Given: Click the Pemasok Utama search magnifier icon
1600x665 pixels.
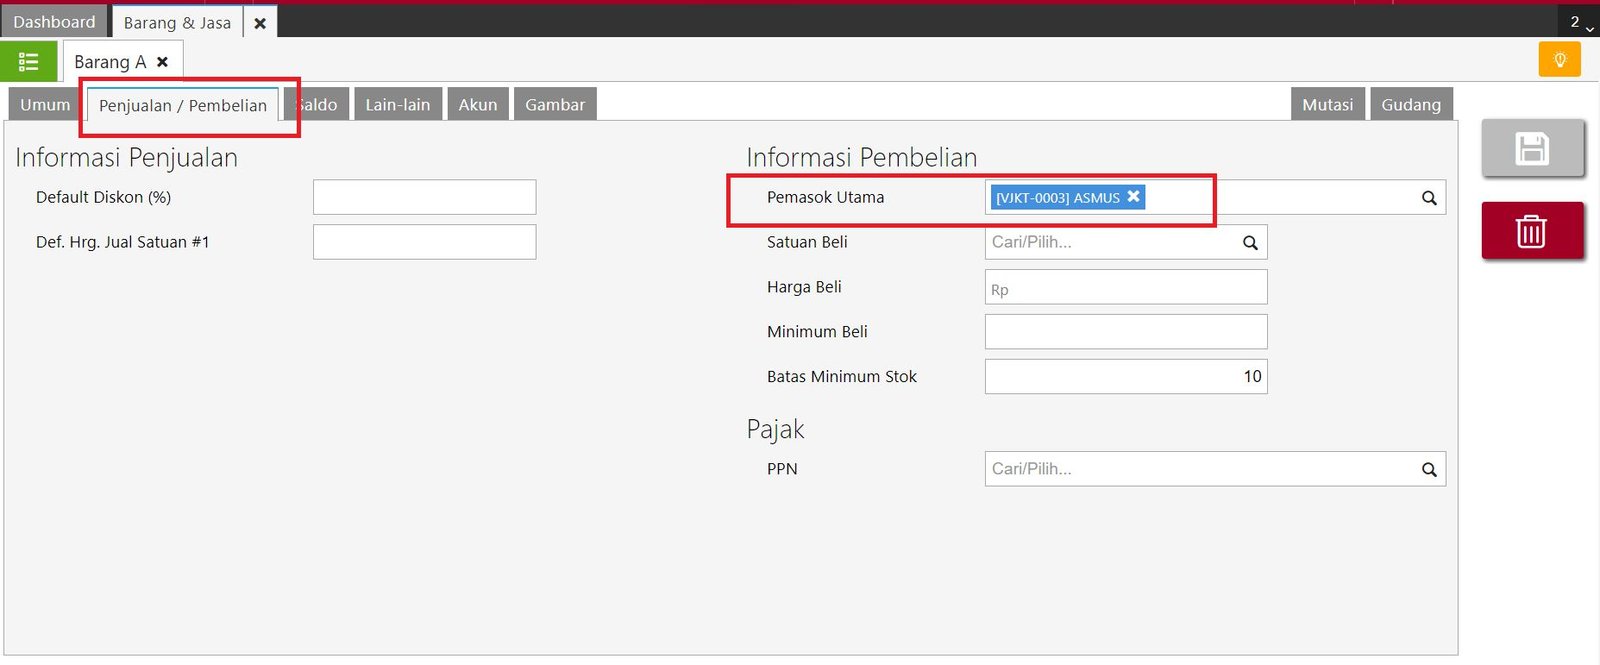Looking at the screenshot, I should point(1429,198).
